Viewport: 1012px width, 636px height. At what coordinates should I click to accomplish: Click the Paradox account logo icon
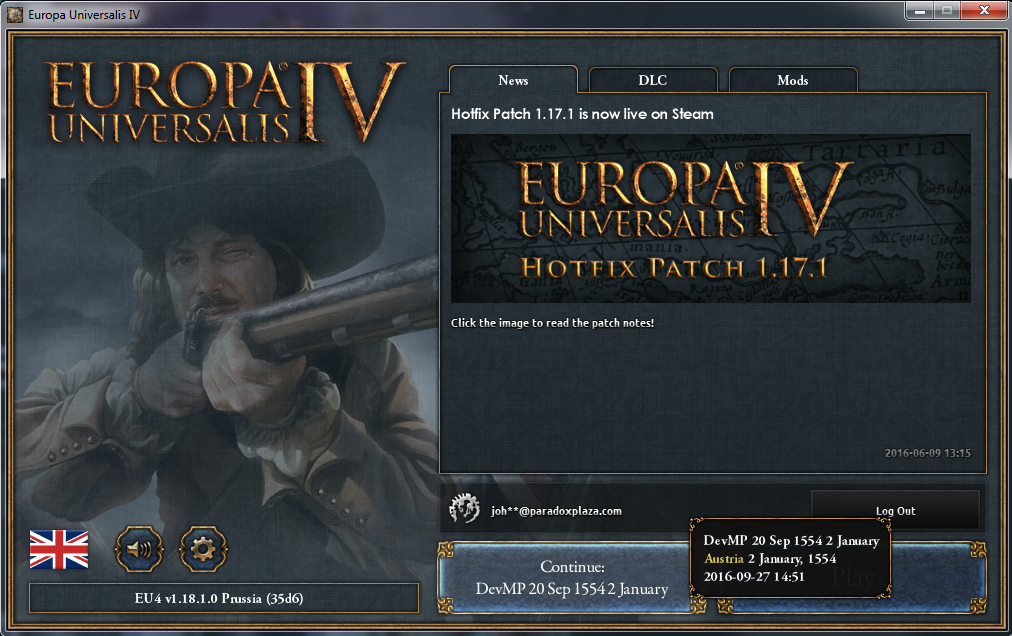click(464, 508)
